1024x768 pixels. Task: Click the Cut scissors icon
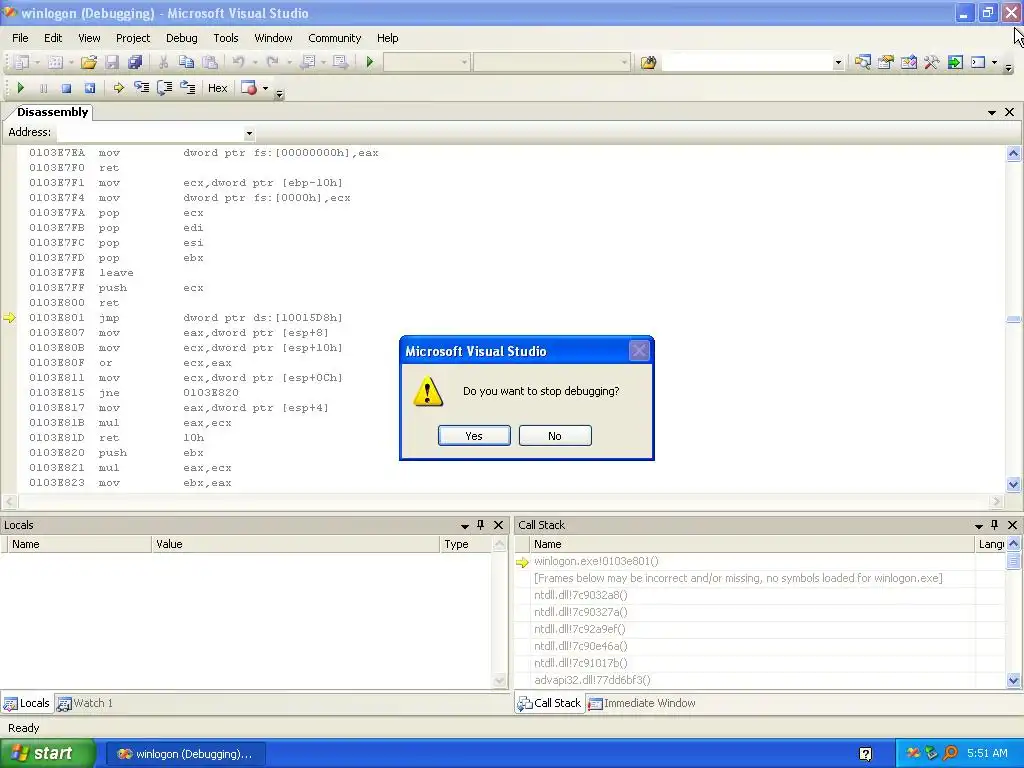tap(163, 62)
